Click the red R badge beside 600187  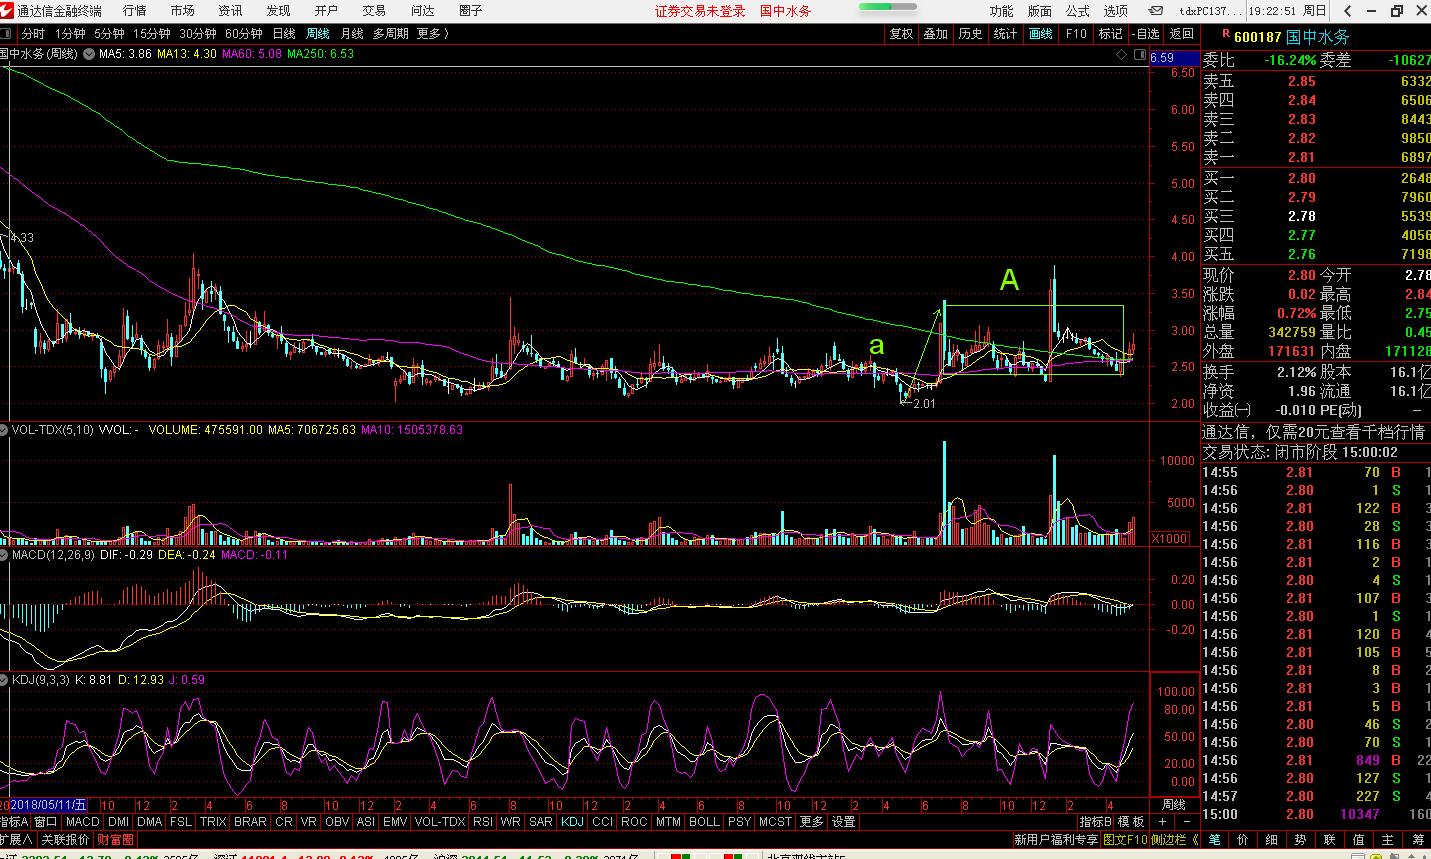(1225, 35)
